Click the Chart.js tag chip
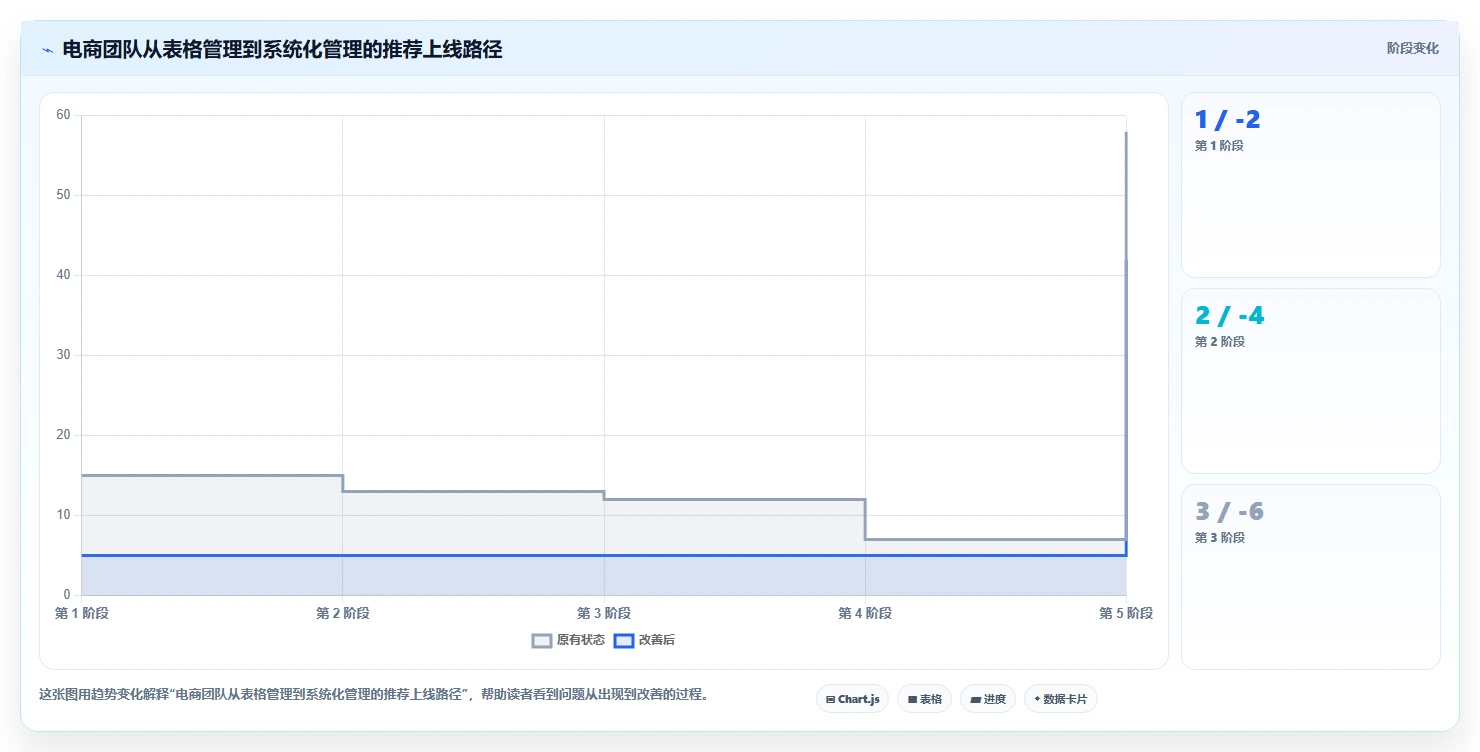 pyautogui.click(x=852, y=699)
